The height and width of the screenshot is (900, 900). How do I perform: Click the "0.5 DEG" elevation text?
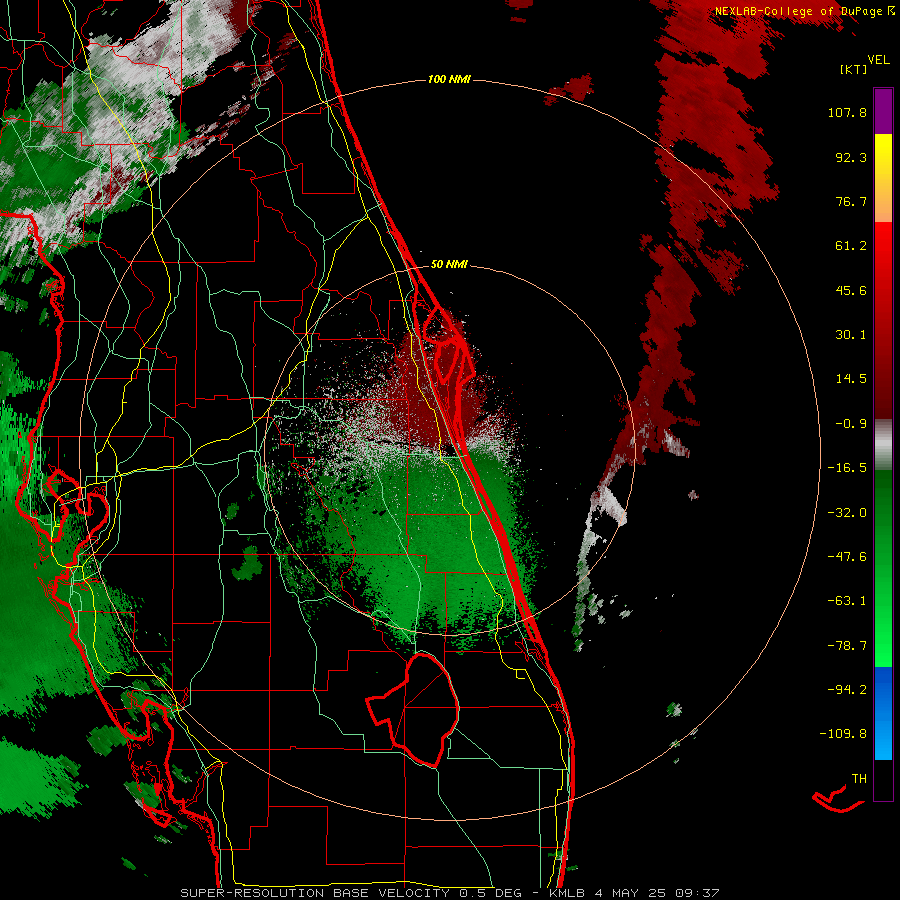tap(492, 893)
